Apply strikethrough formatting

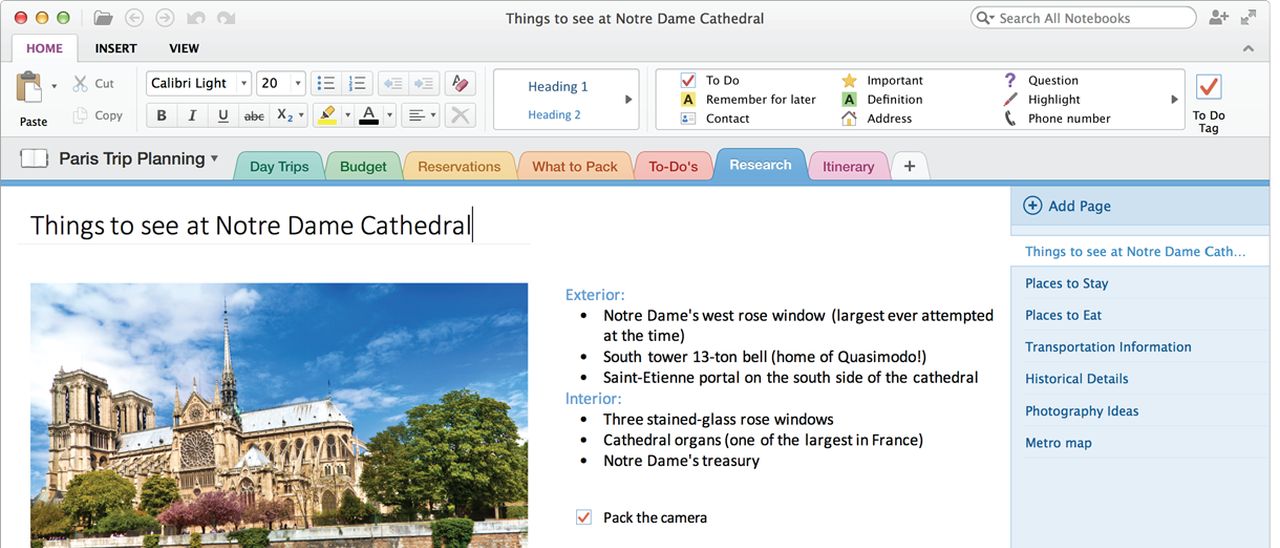[254, 115]
